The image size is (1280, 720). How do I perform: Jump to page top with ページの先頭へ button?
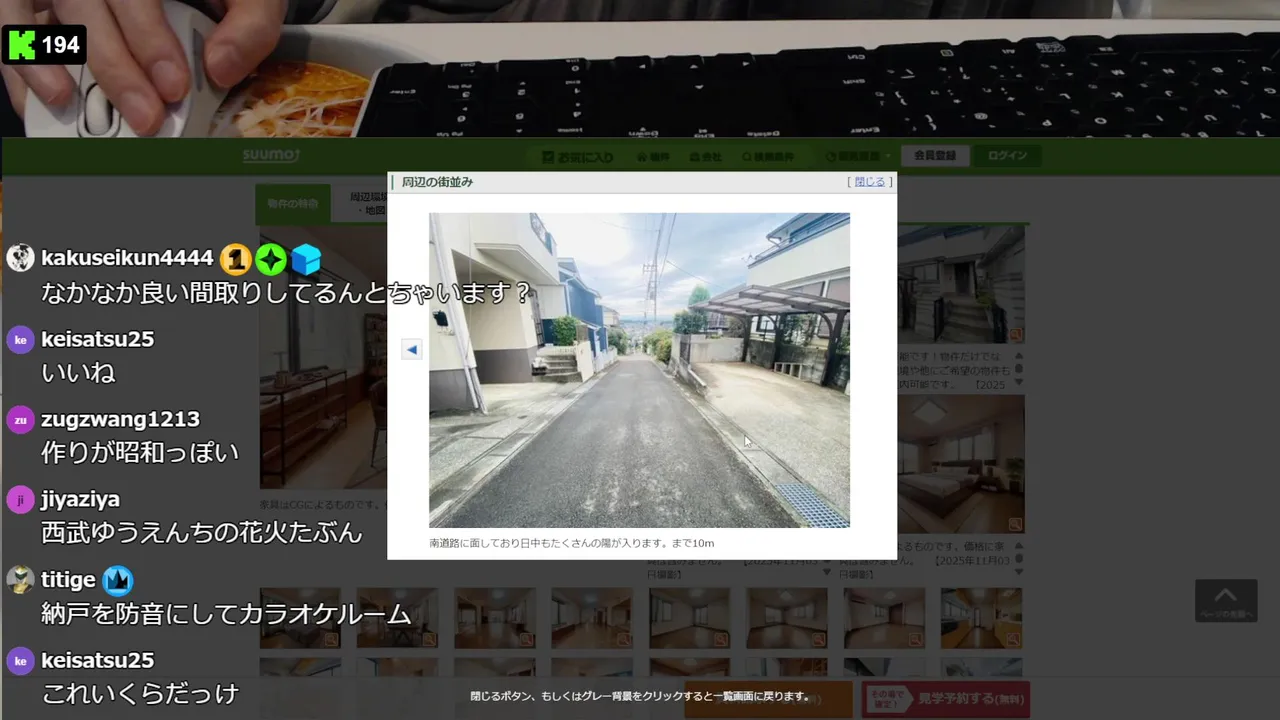pos(1225,601)
